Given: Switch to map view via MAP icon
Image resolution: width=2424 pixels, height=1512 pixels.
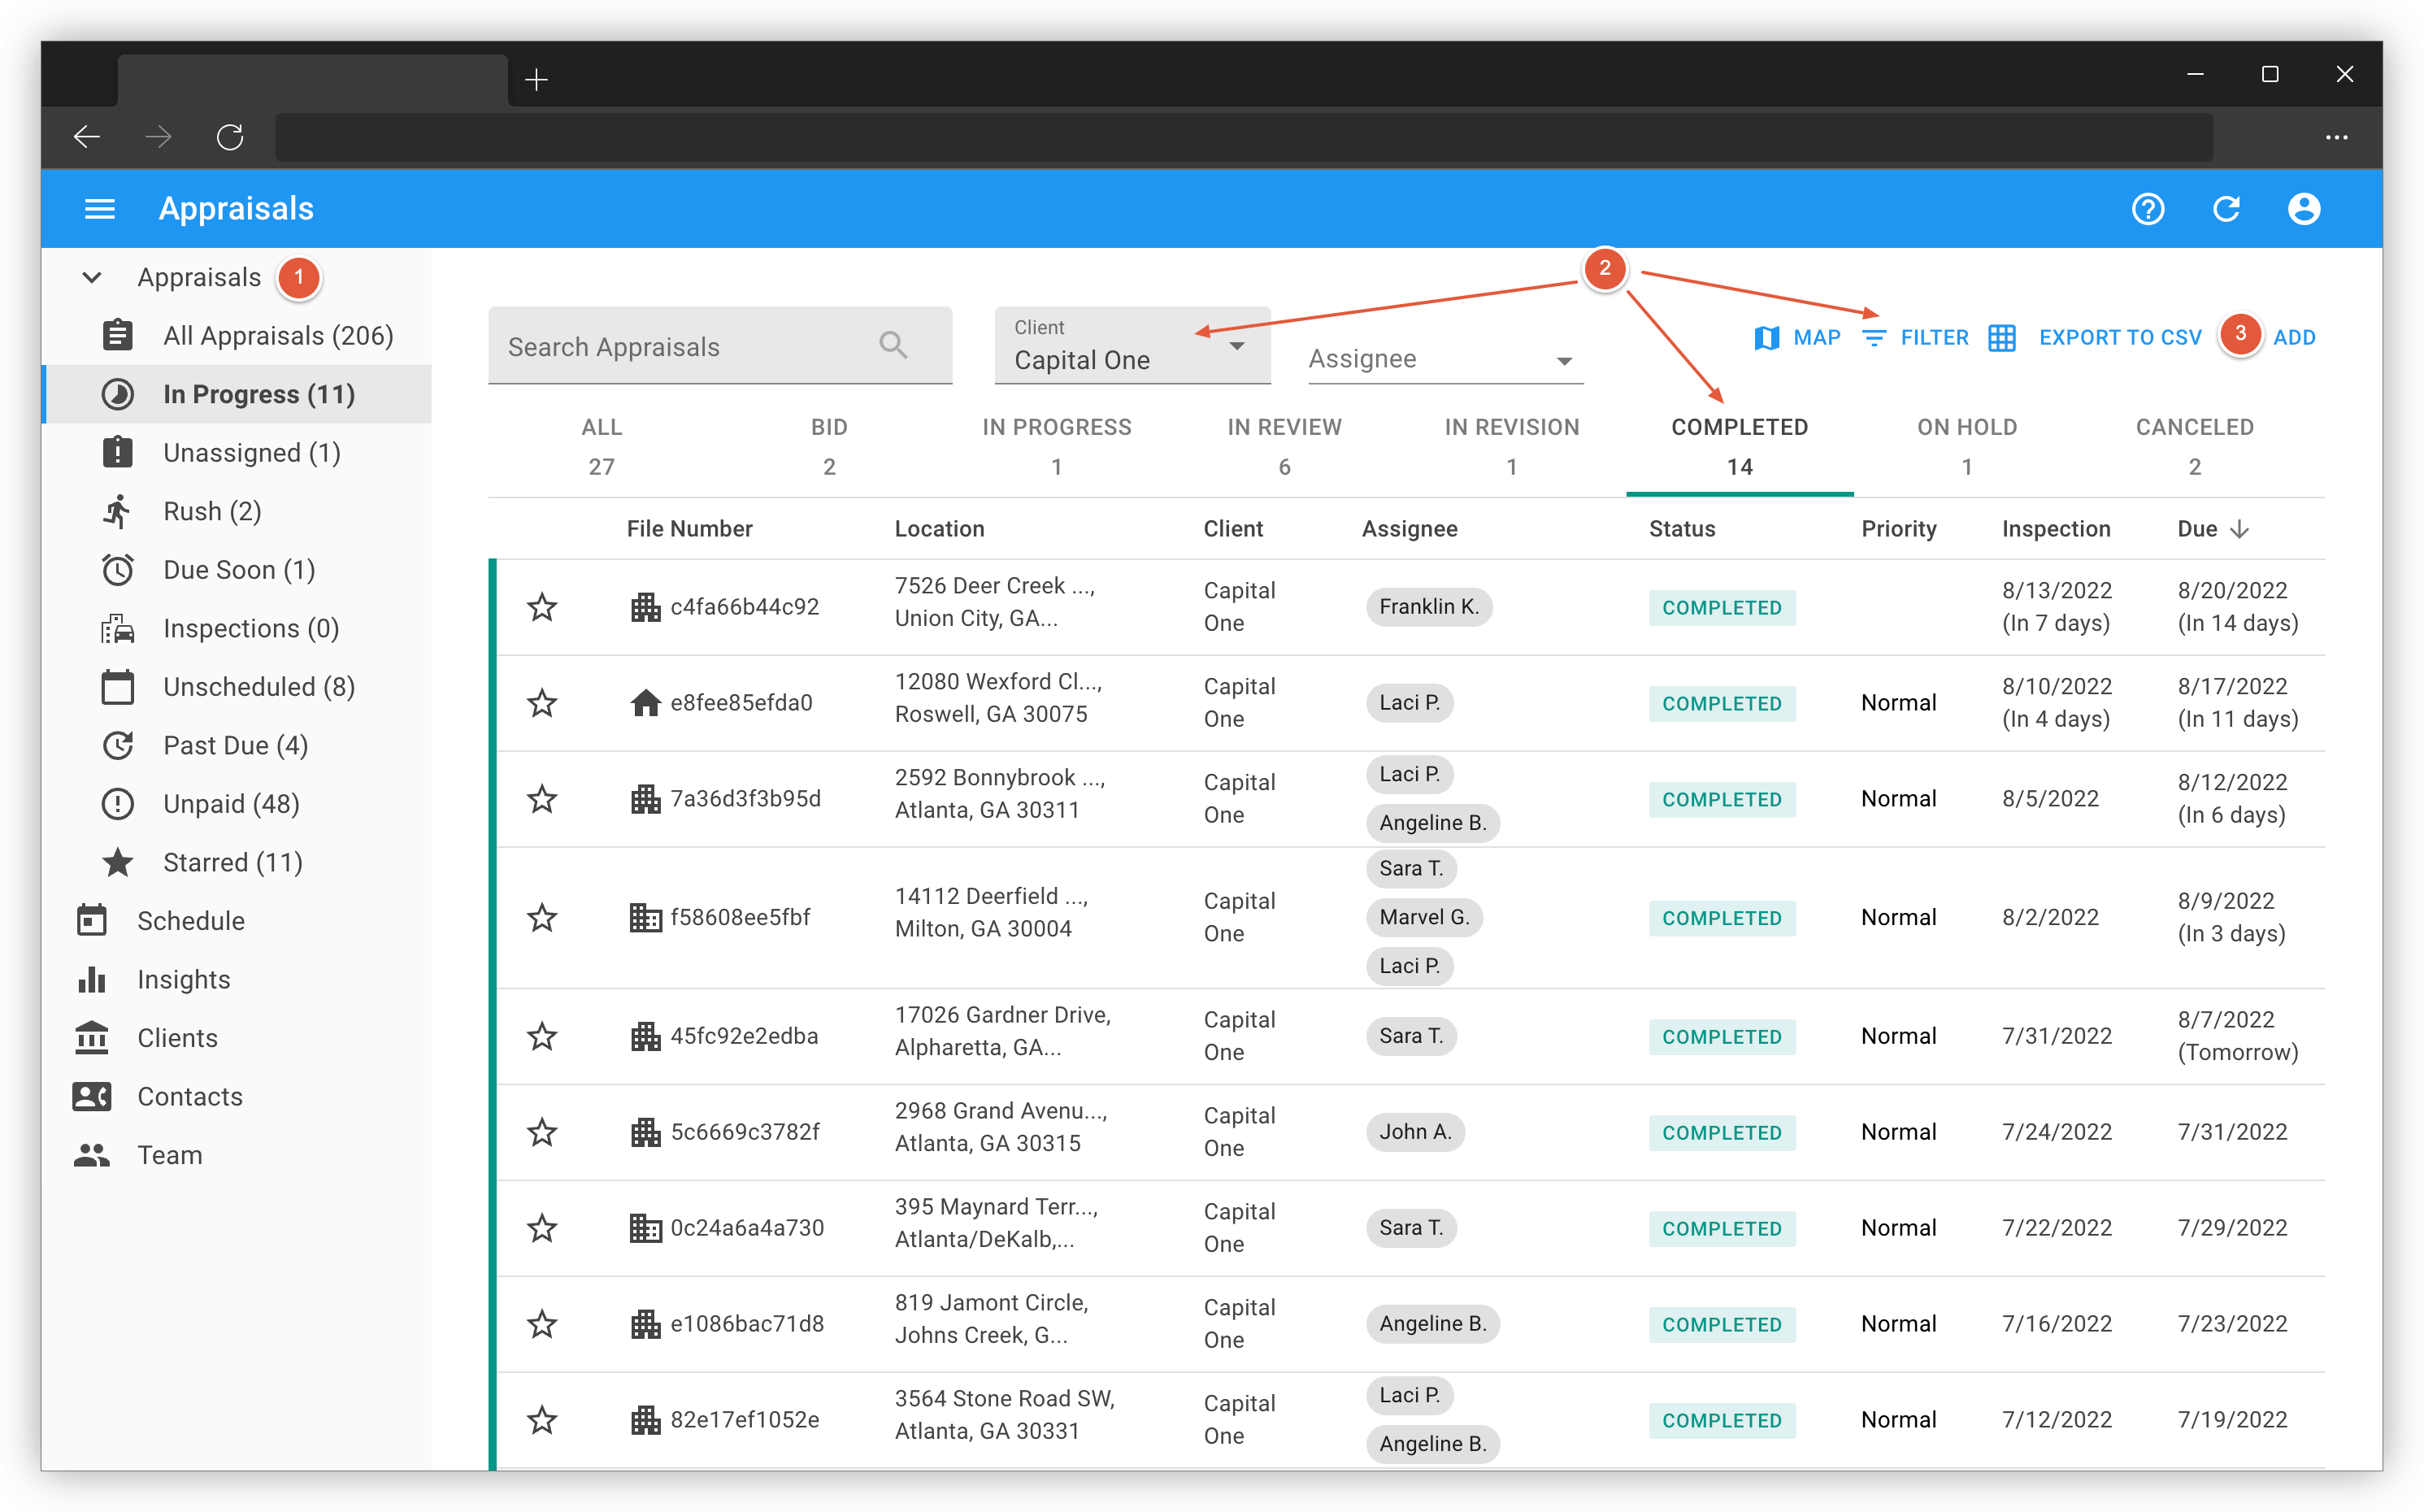Looking at the screenshot, I should pos(1796,338).
